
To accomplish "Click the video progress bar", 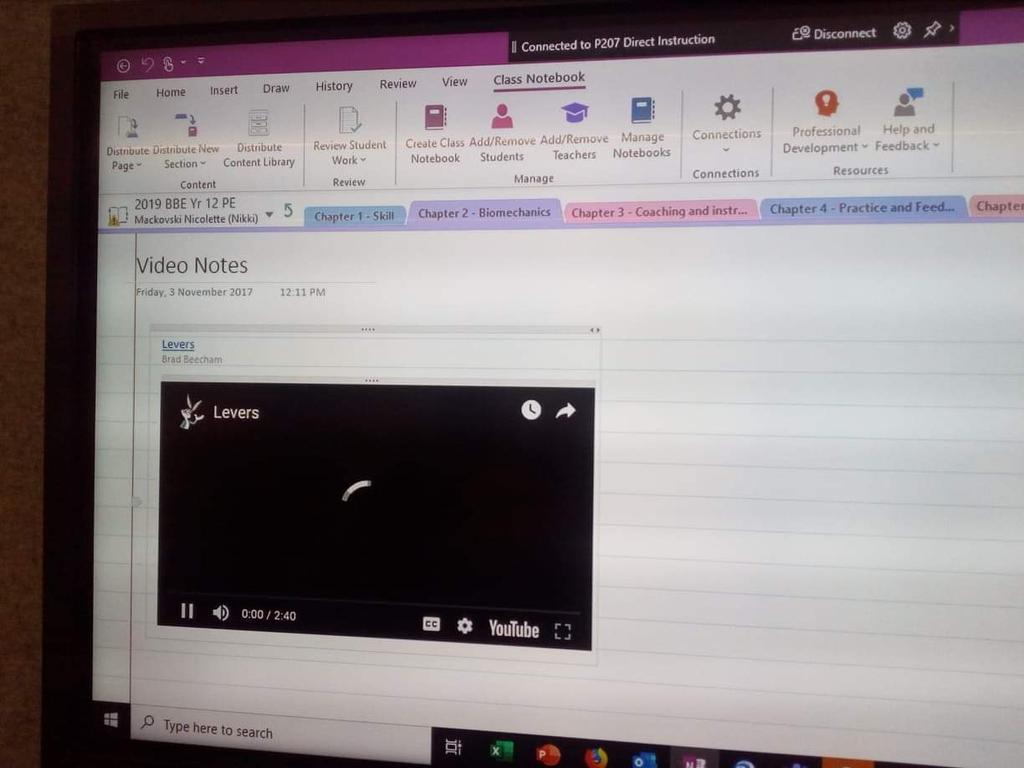I will (x=373, y=601).
